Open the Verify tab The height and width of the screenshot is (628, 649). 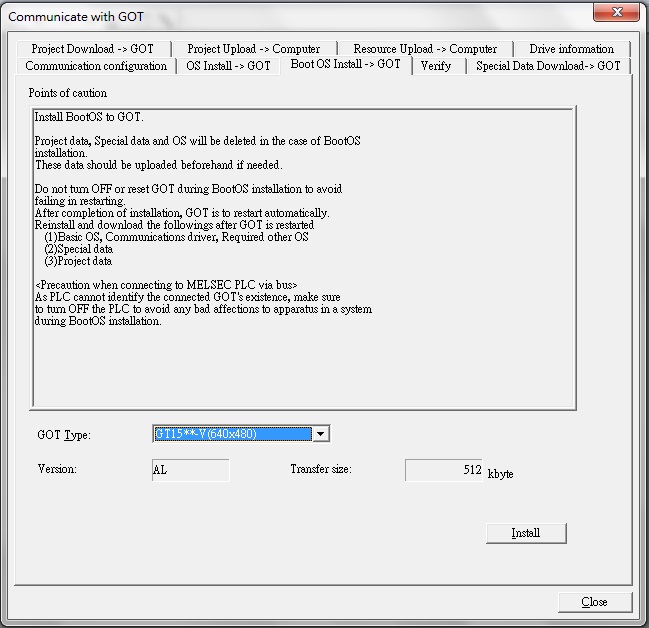435,66
